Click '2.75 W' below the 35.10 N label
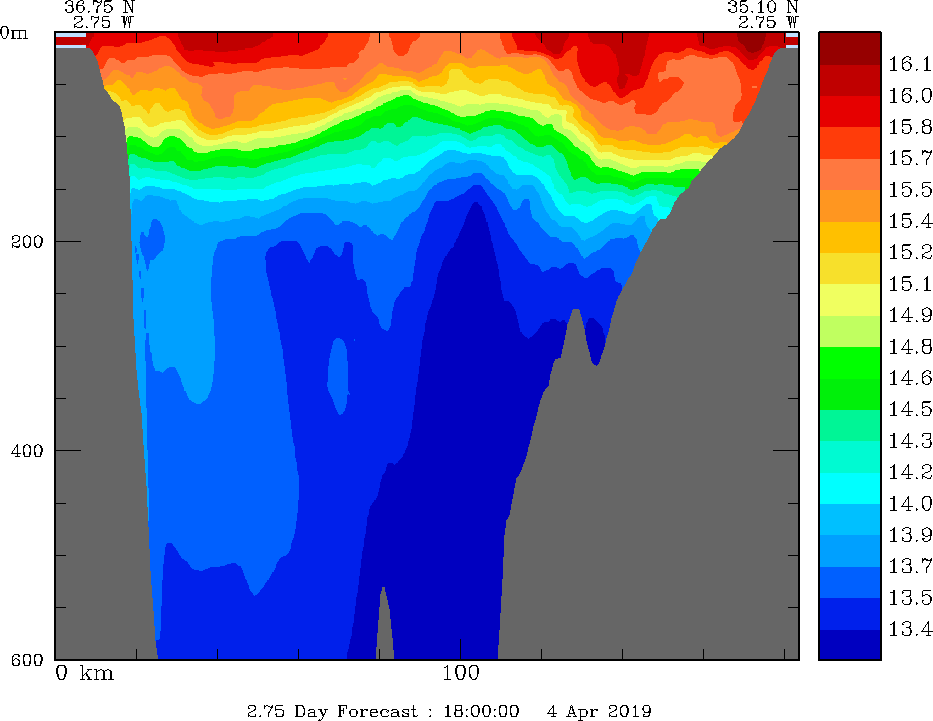The height and width of the screenshot is (721, 933). 768,23
